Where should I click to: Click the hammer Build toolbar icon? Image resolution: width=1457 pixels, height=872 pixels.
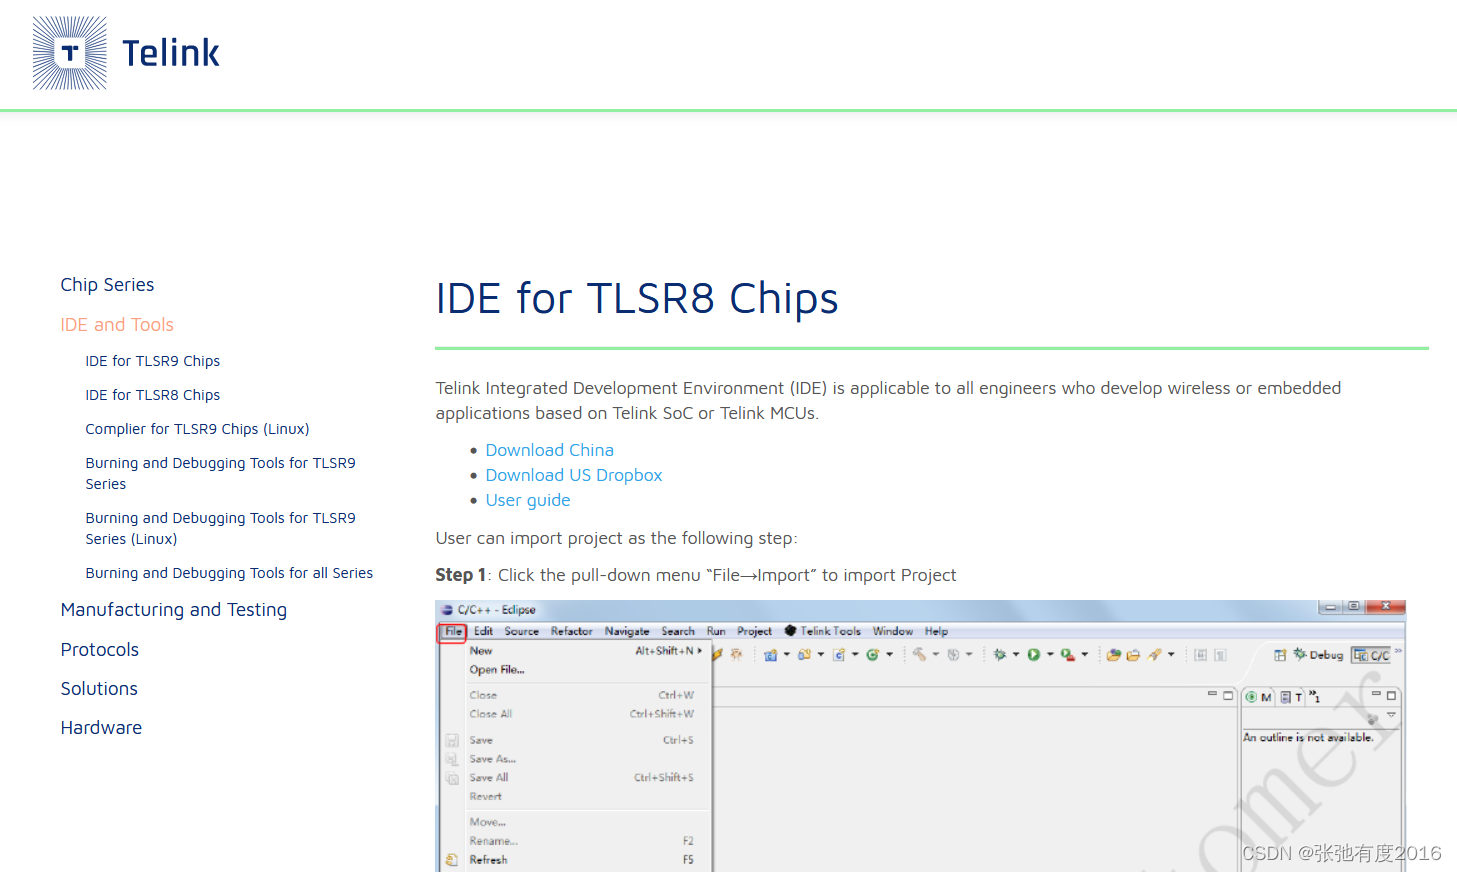919,655
